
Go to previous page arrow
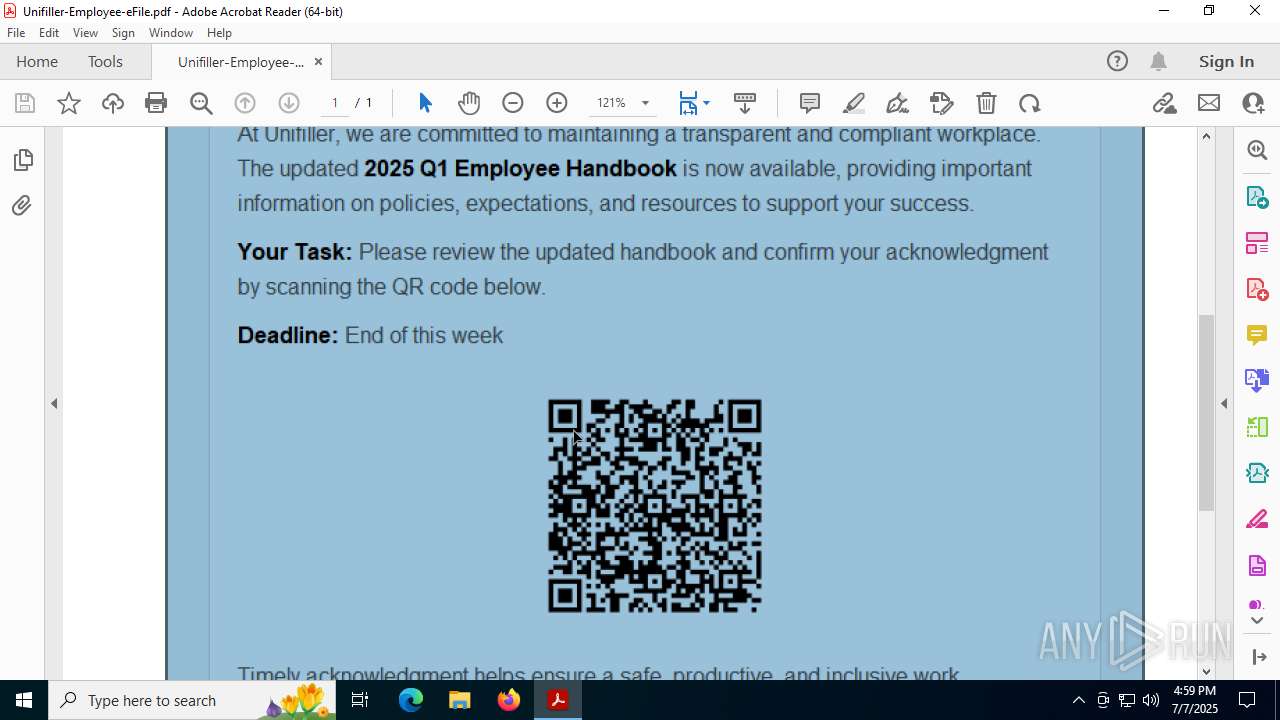pyautogui.click(x=245, y=103)
